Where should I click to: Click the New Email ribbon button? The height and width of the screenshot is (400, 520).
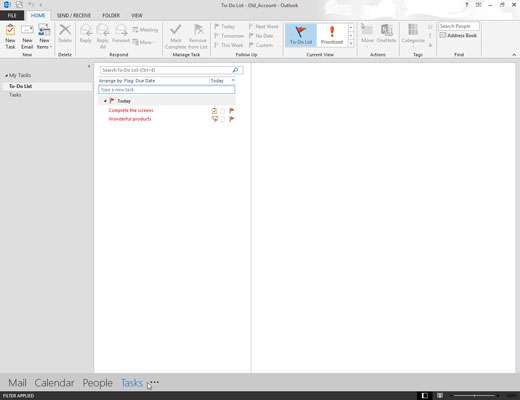click(x=27, y=36)
